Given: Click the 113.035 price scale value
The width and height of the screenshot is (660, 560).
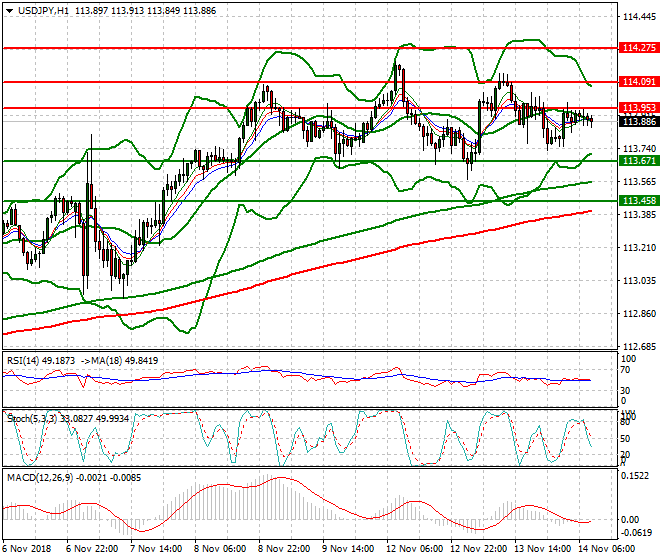Looking at the screenshot, I should [x=639, y=280].
